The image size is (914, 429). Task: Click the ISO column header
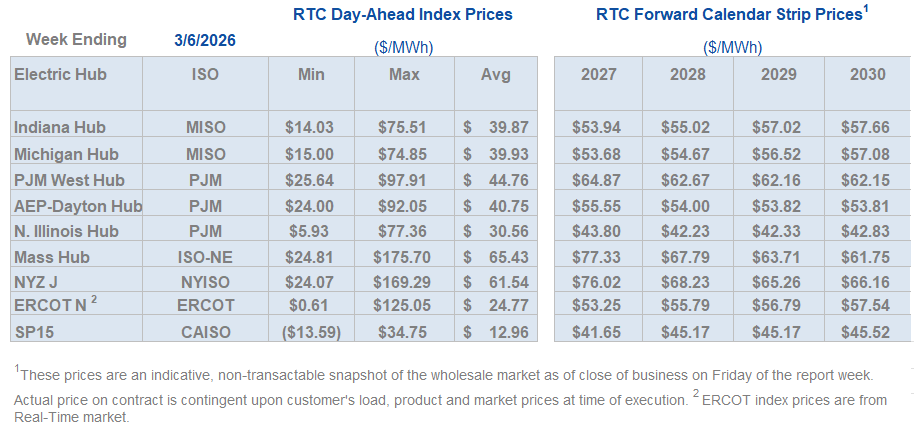[205, 74]
